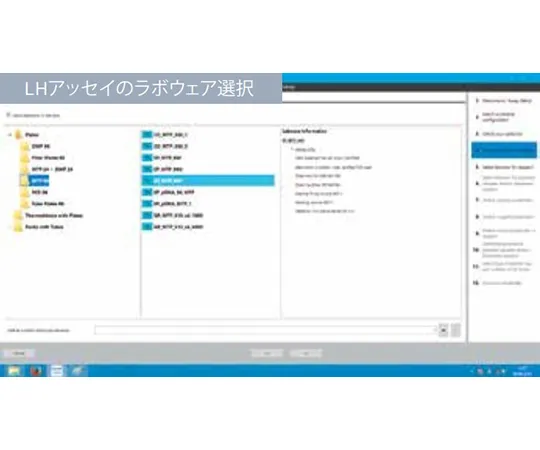Open the active application taskbar icon

pyautogui.click(x=57, y=371)
